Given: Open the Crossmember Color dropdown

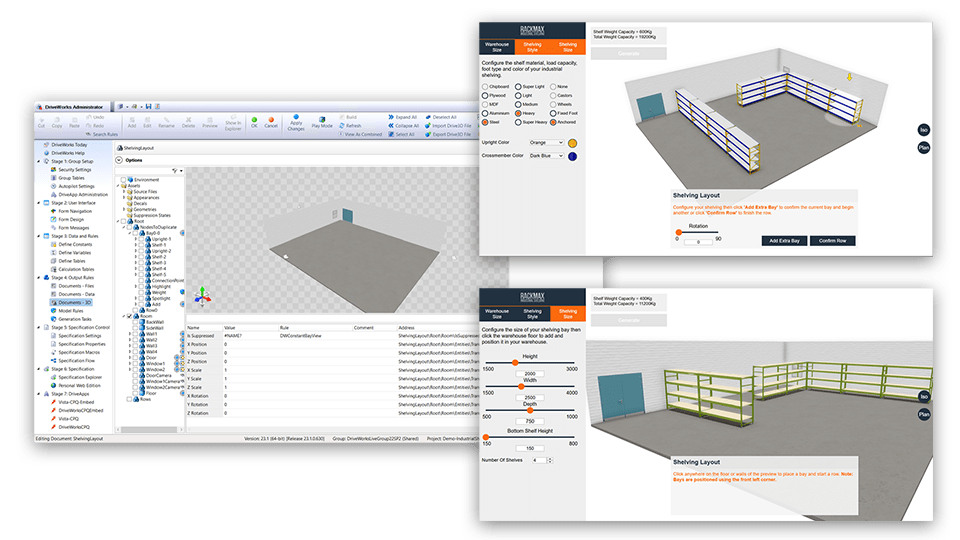Looking at the screenshot, I should 547,157.
